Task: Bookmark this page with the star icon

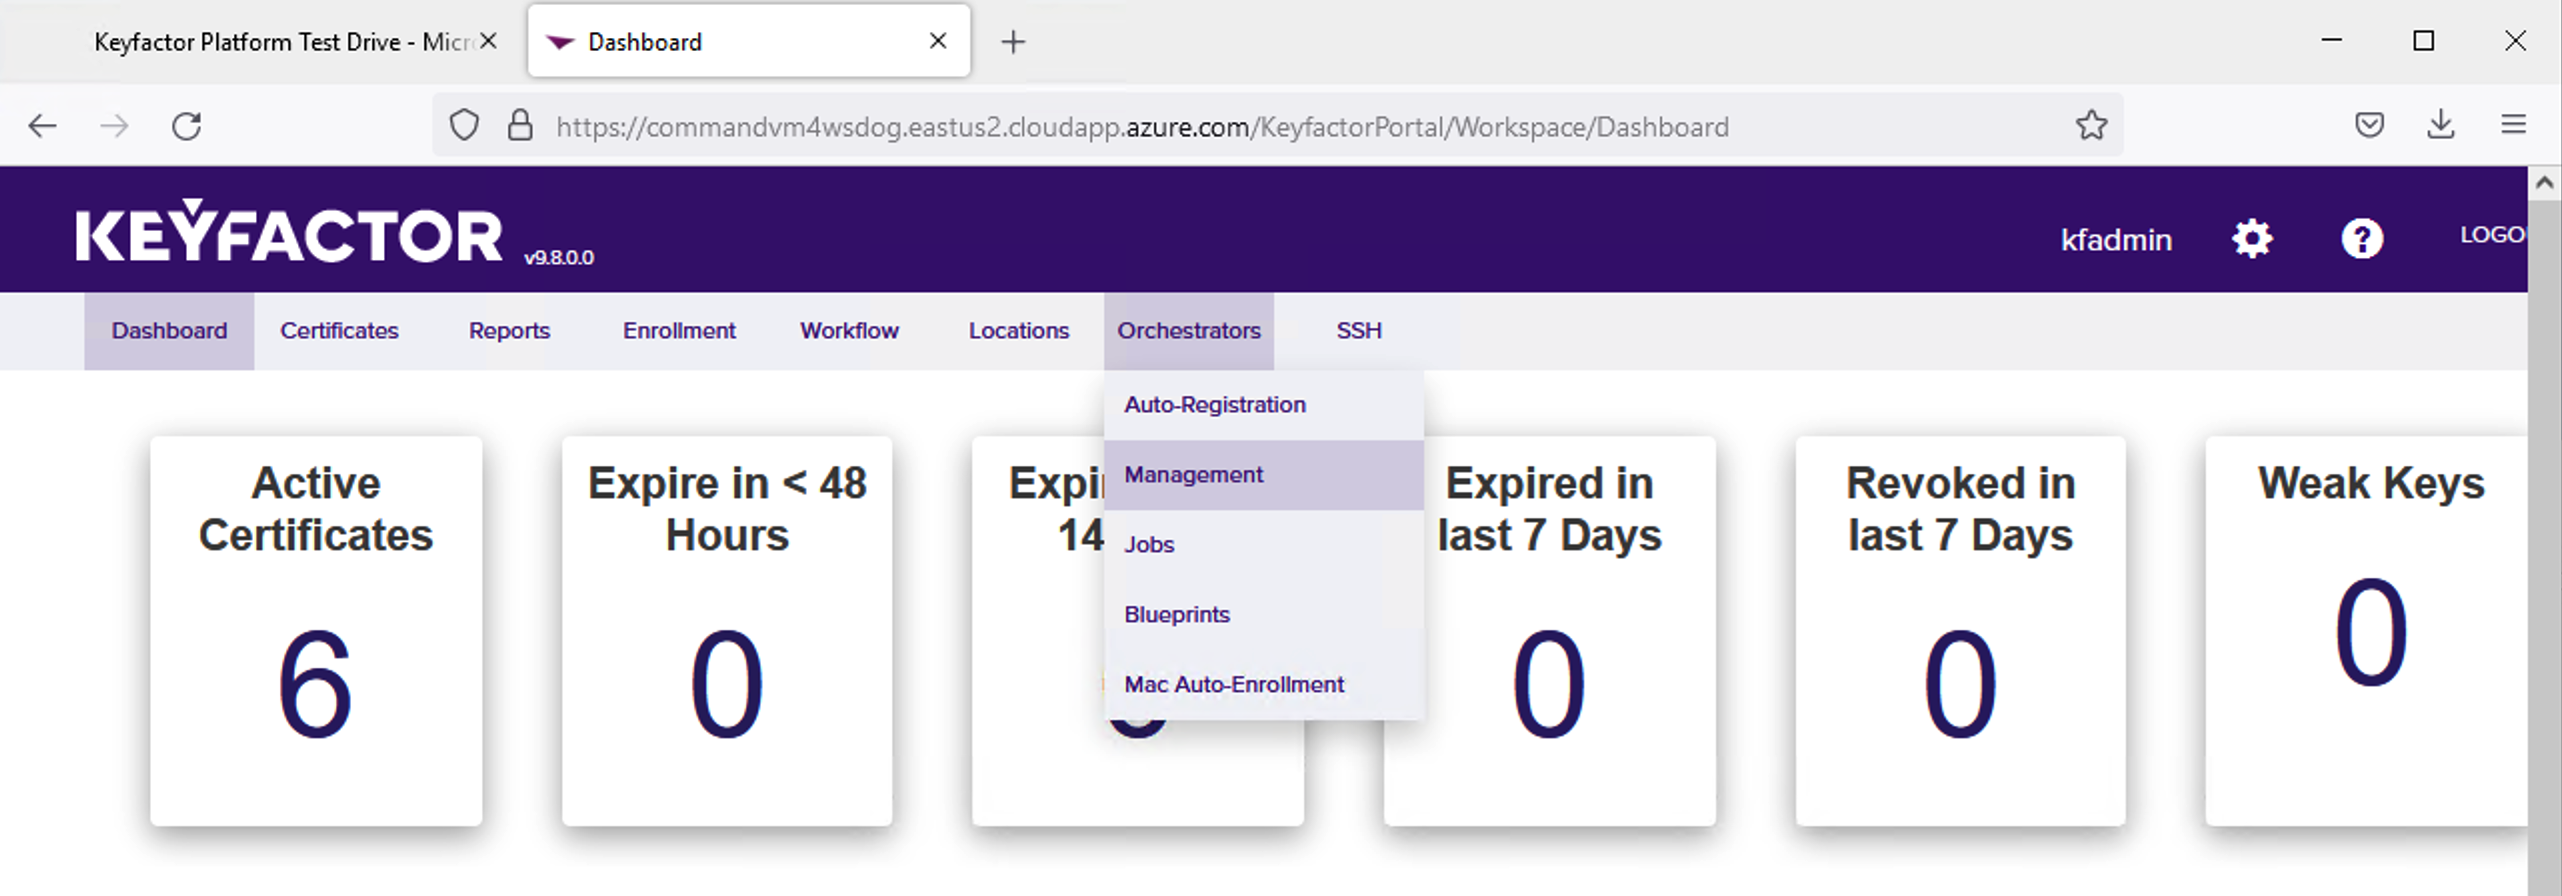Action: click(2090, 126)
